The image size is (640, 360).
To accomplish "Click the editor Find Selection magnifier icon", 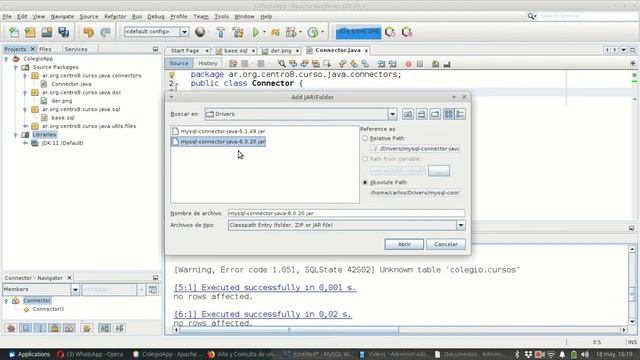I will pyautogui.click(x=282, y=64).
